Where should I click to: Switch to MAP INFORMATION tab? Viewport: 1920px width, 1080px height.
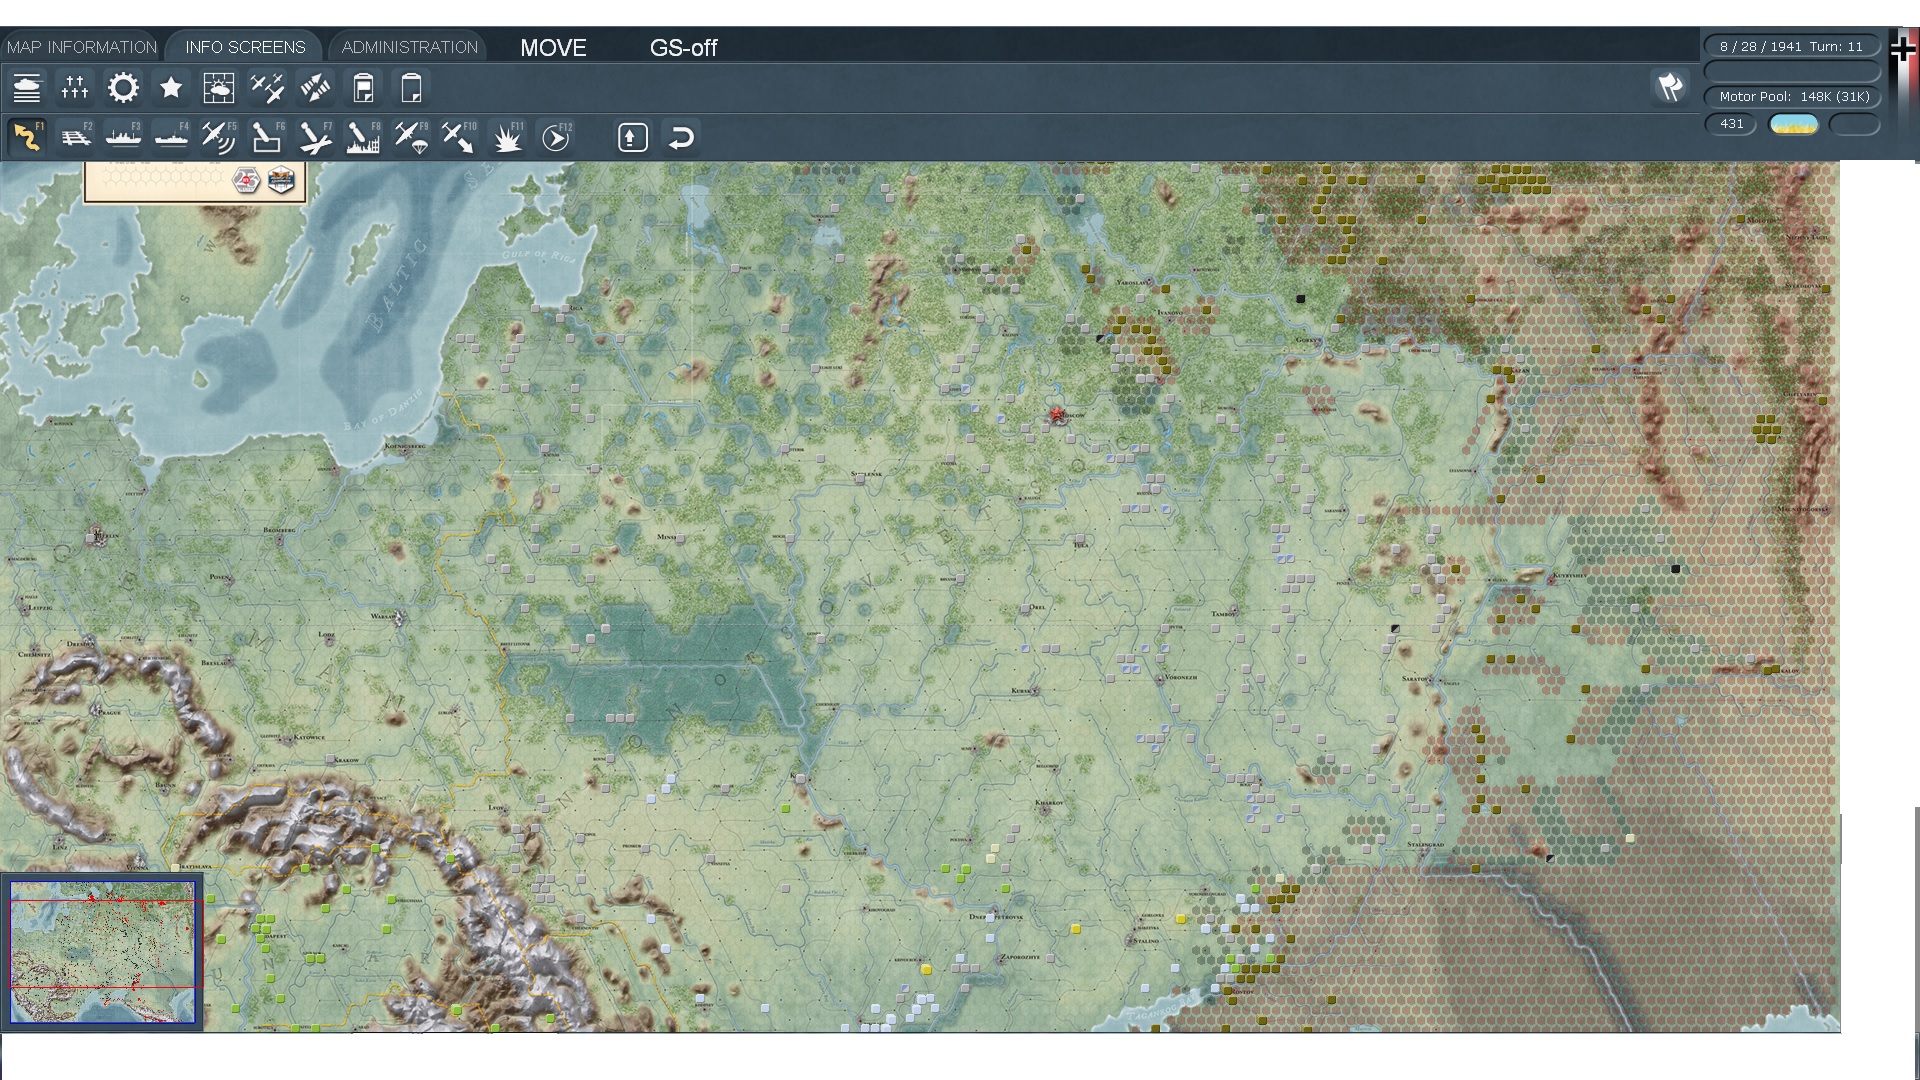(x=81, y=47)
